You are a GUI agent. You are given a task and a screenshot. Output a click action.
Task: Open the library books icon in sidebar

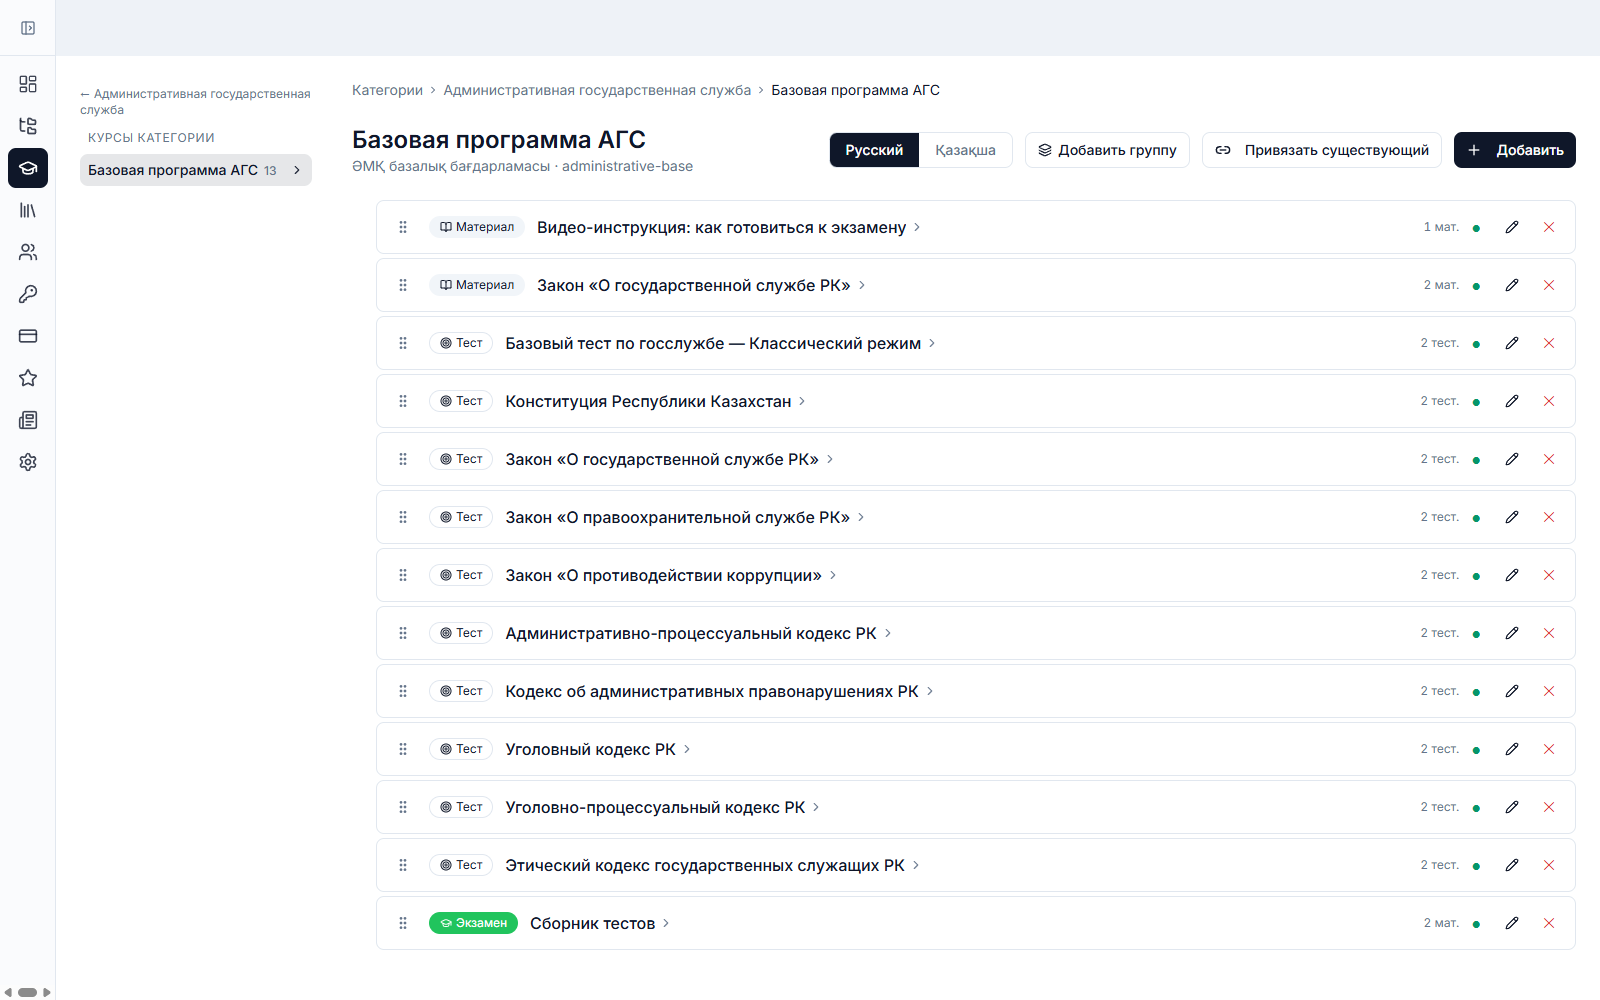(28, 210)
